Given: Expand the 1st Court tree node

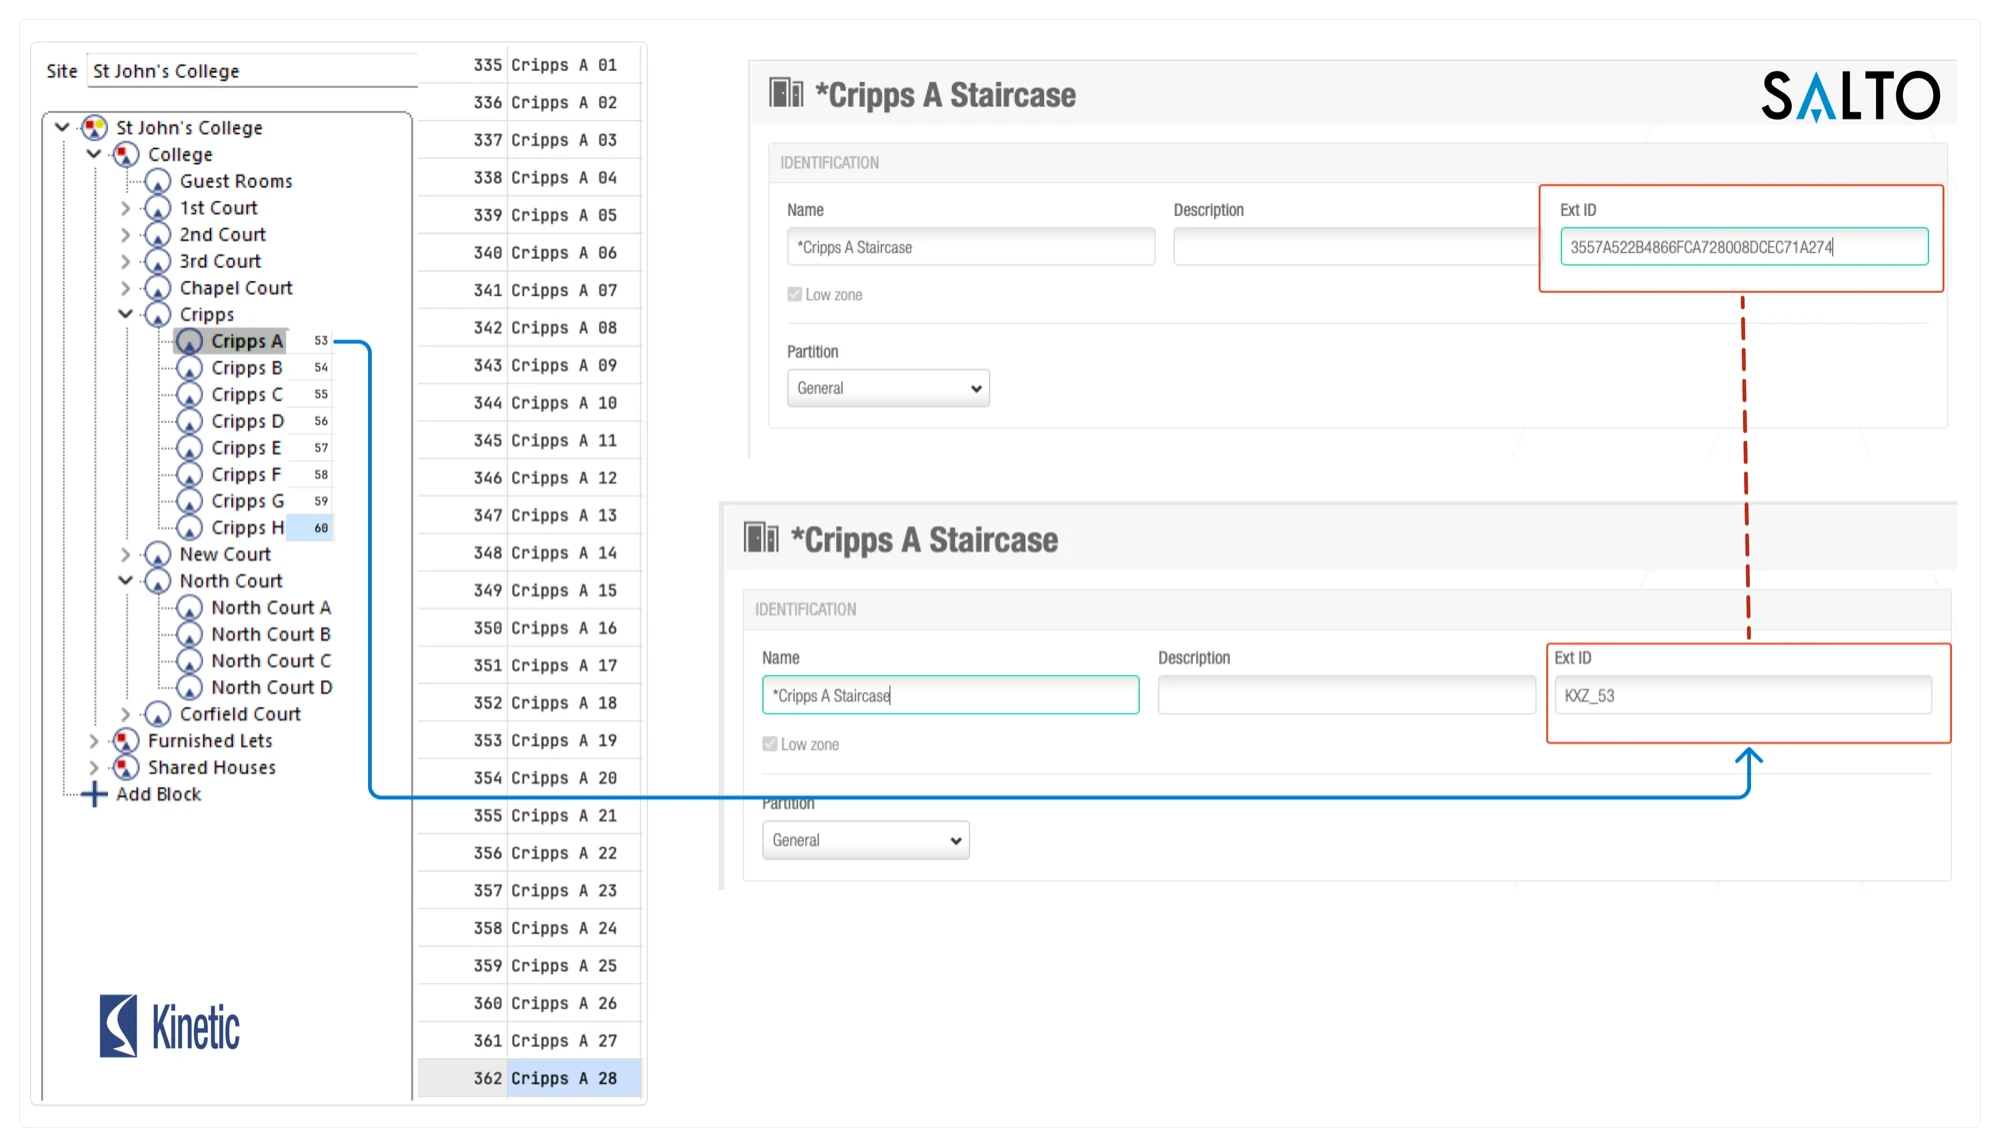Looking at the screenshot, I should 125,209.
